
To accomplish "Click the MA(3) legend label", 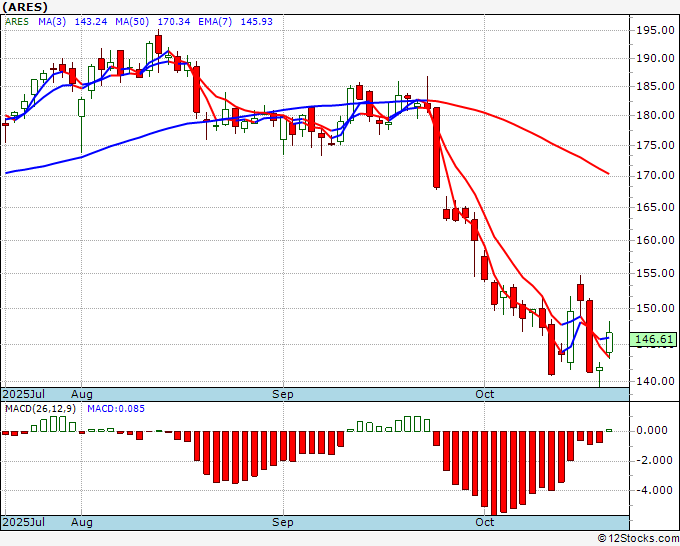I will (52, 22).
